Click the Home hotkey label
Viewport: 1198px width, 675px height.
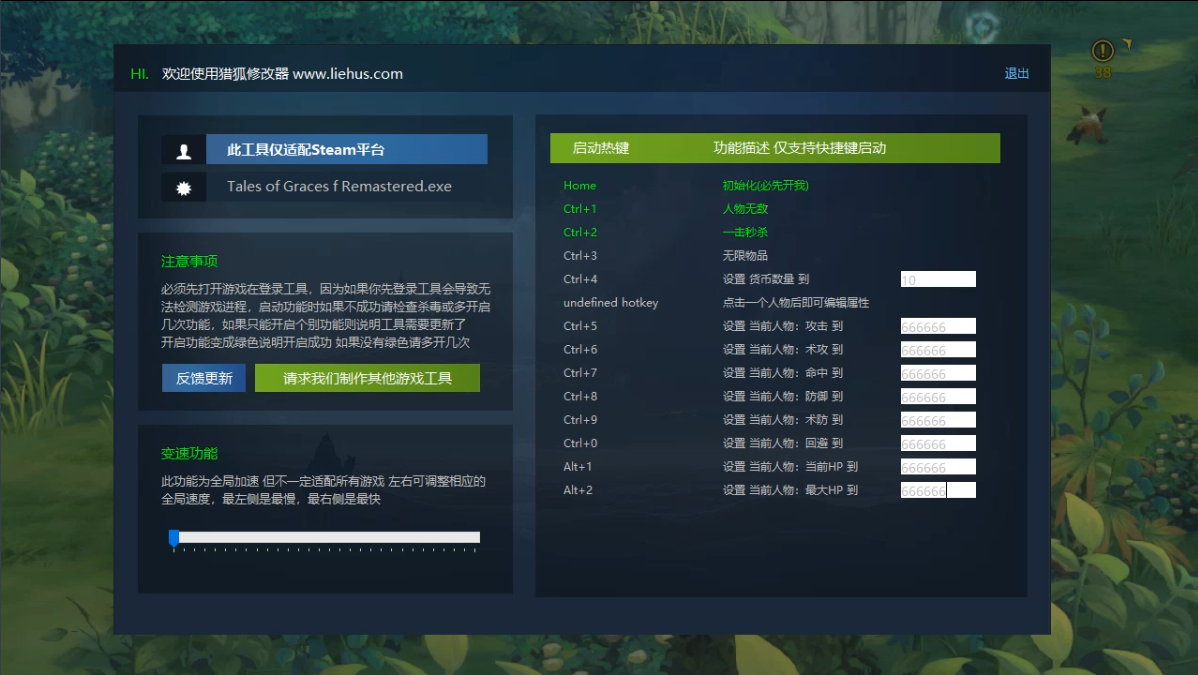pyautogui.click(x=579, y=186)
